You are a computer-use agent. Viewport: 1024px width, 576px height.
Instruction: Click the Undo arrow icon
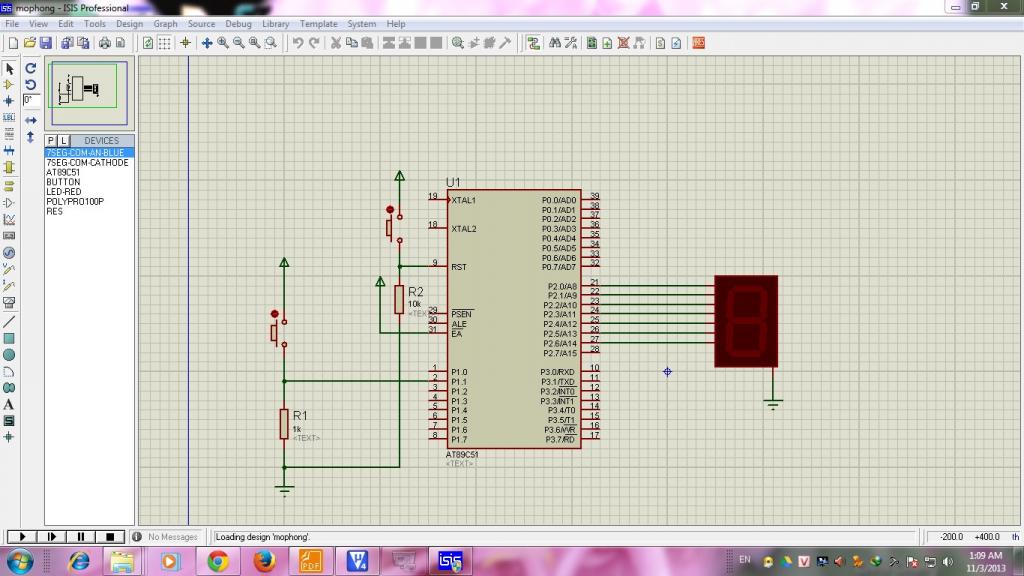[298, 43]
